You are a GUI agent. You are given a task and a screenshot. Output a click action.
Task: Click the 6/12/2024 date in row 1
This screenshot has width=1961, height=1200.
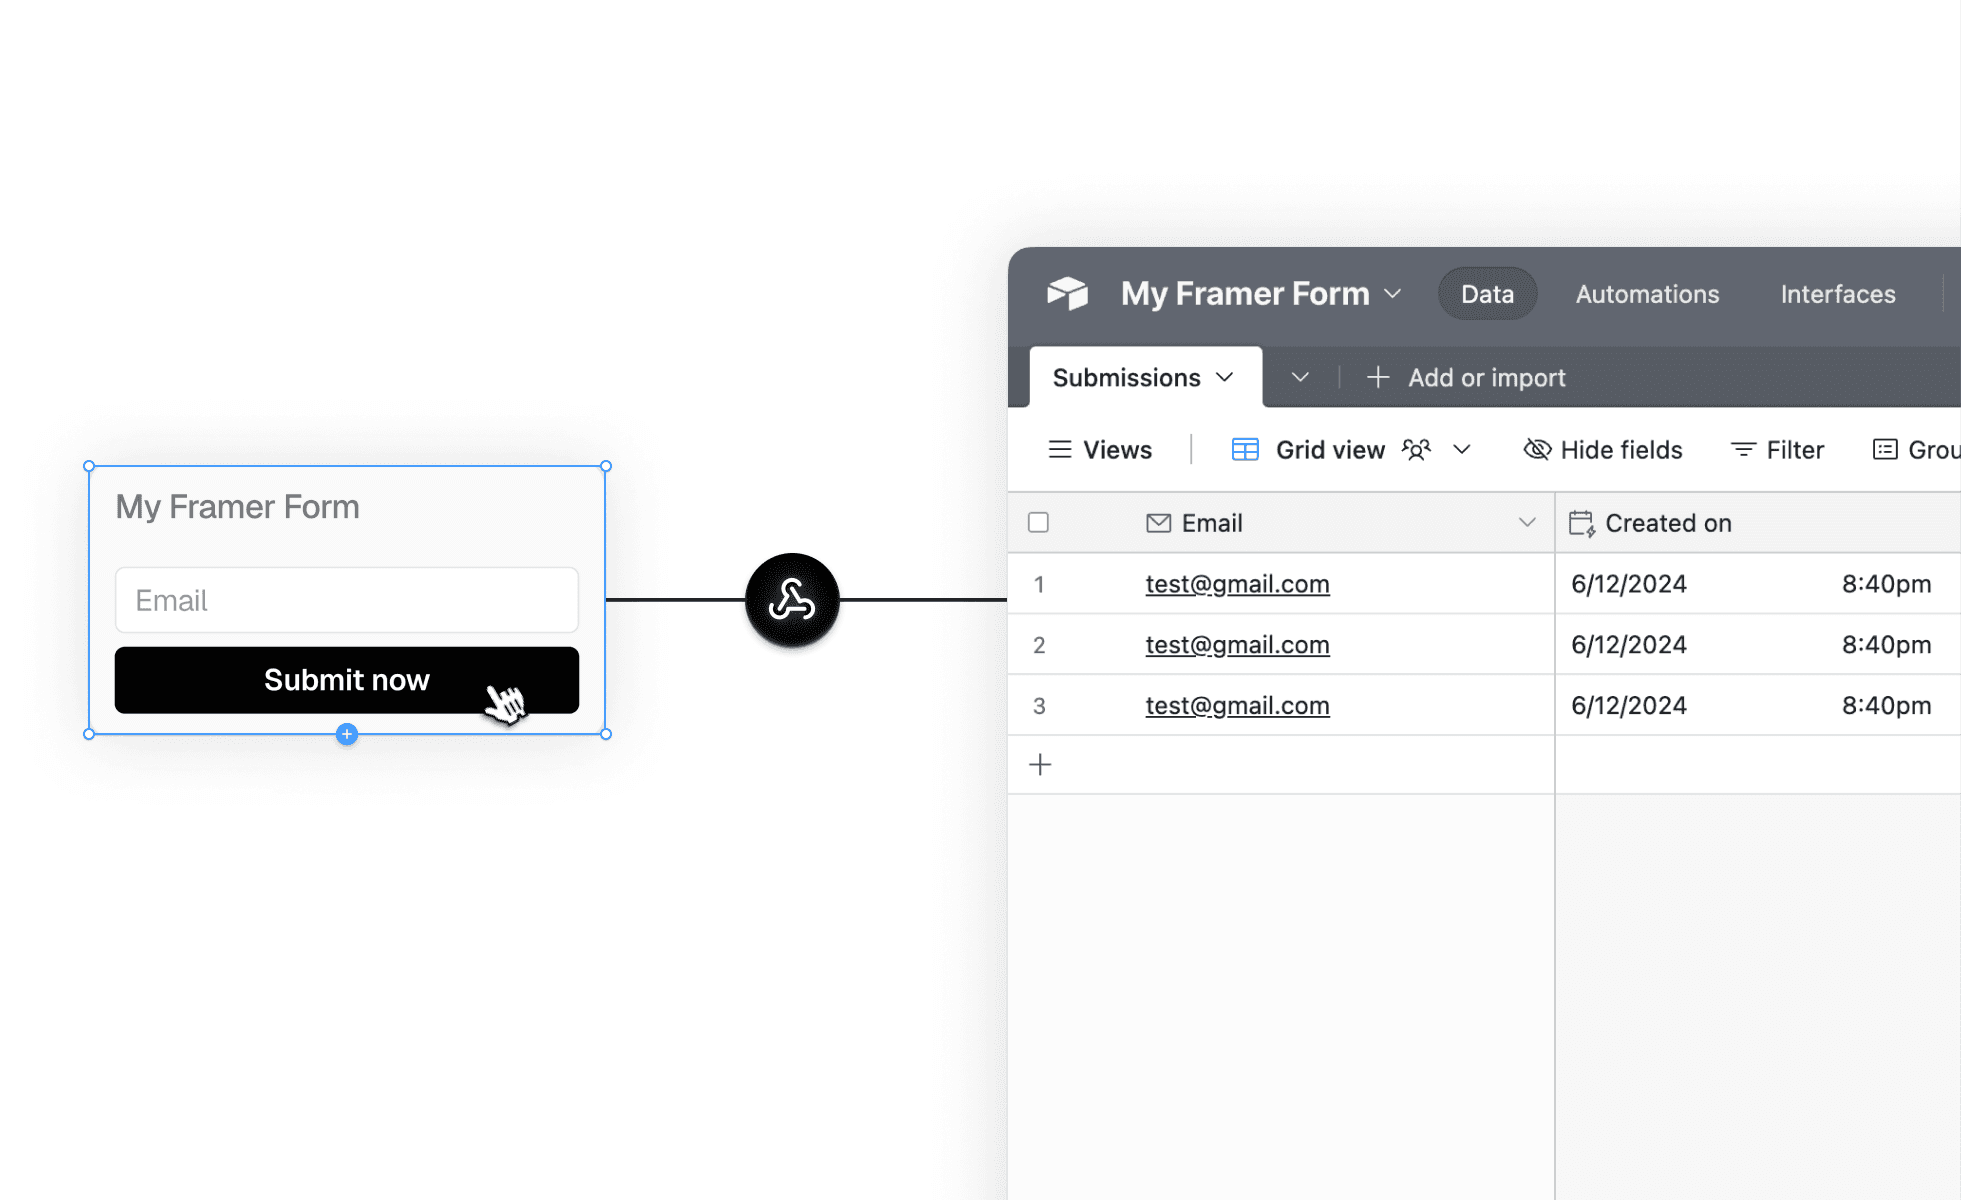1629,584
